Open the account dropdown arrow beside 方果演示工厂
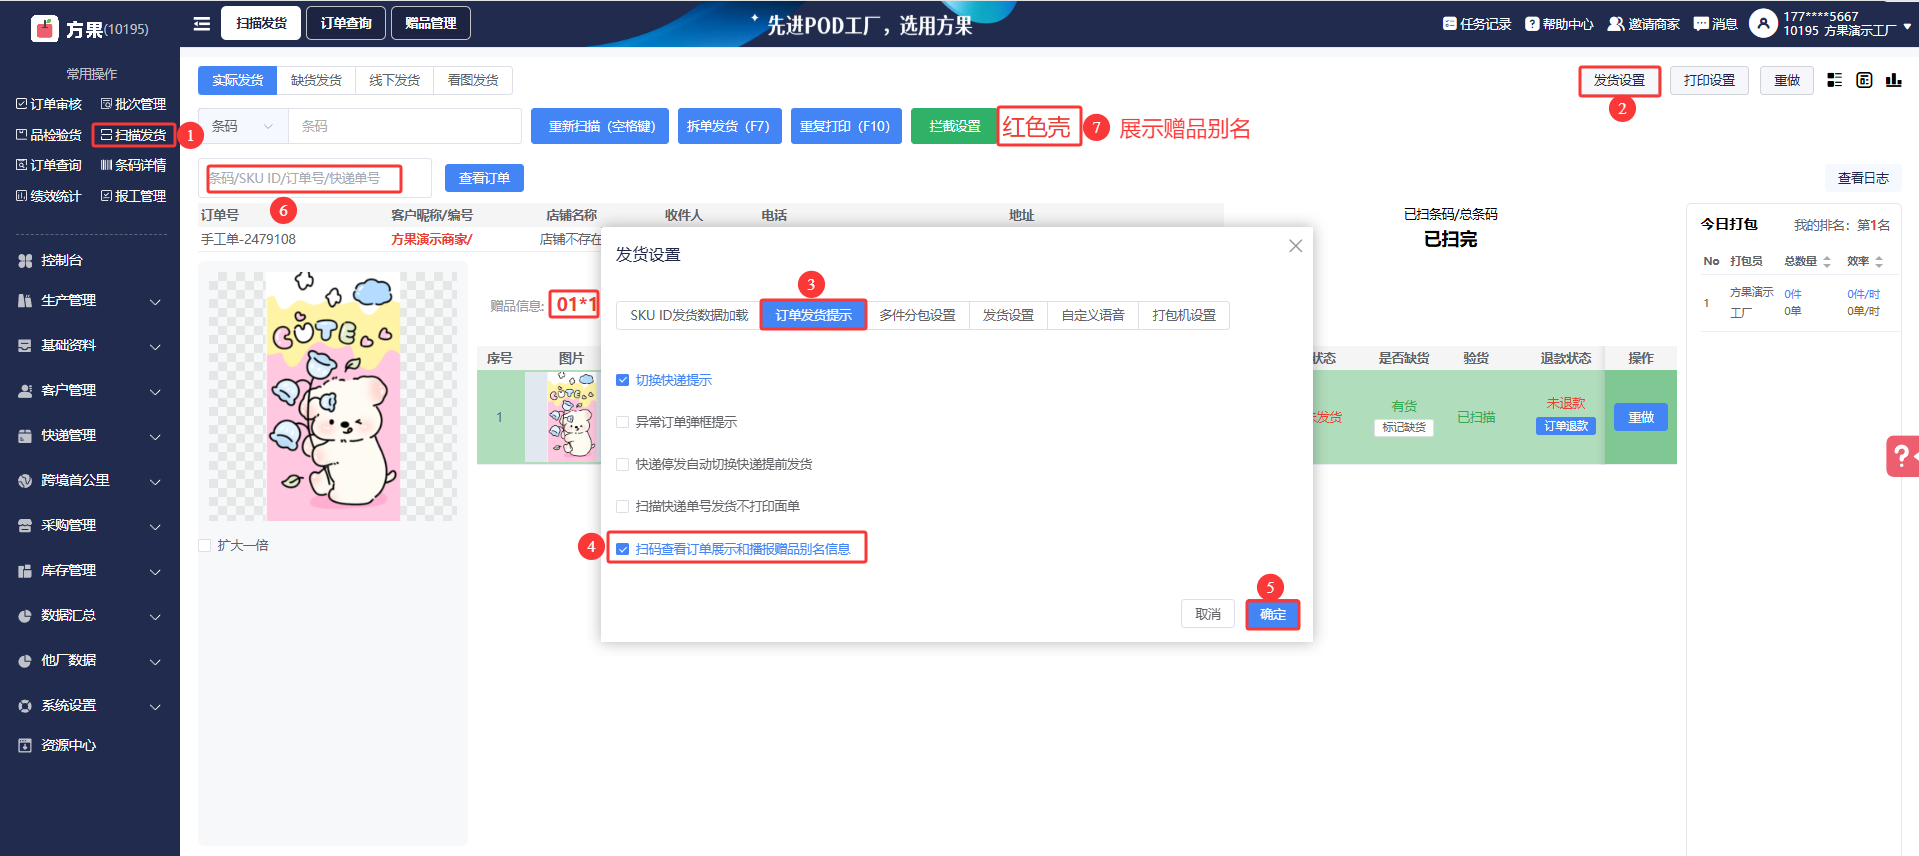Image resolution: width=1919 pixels, height=856 pixels. click(x=1907, y=27)
